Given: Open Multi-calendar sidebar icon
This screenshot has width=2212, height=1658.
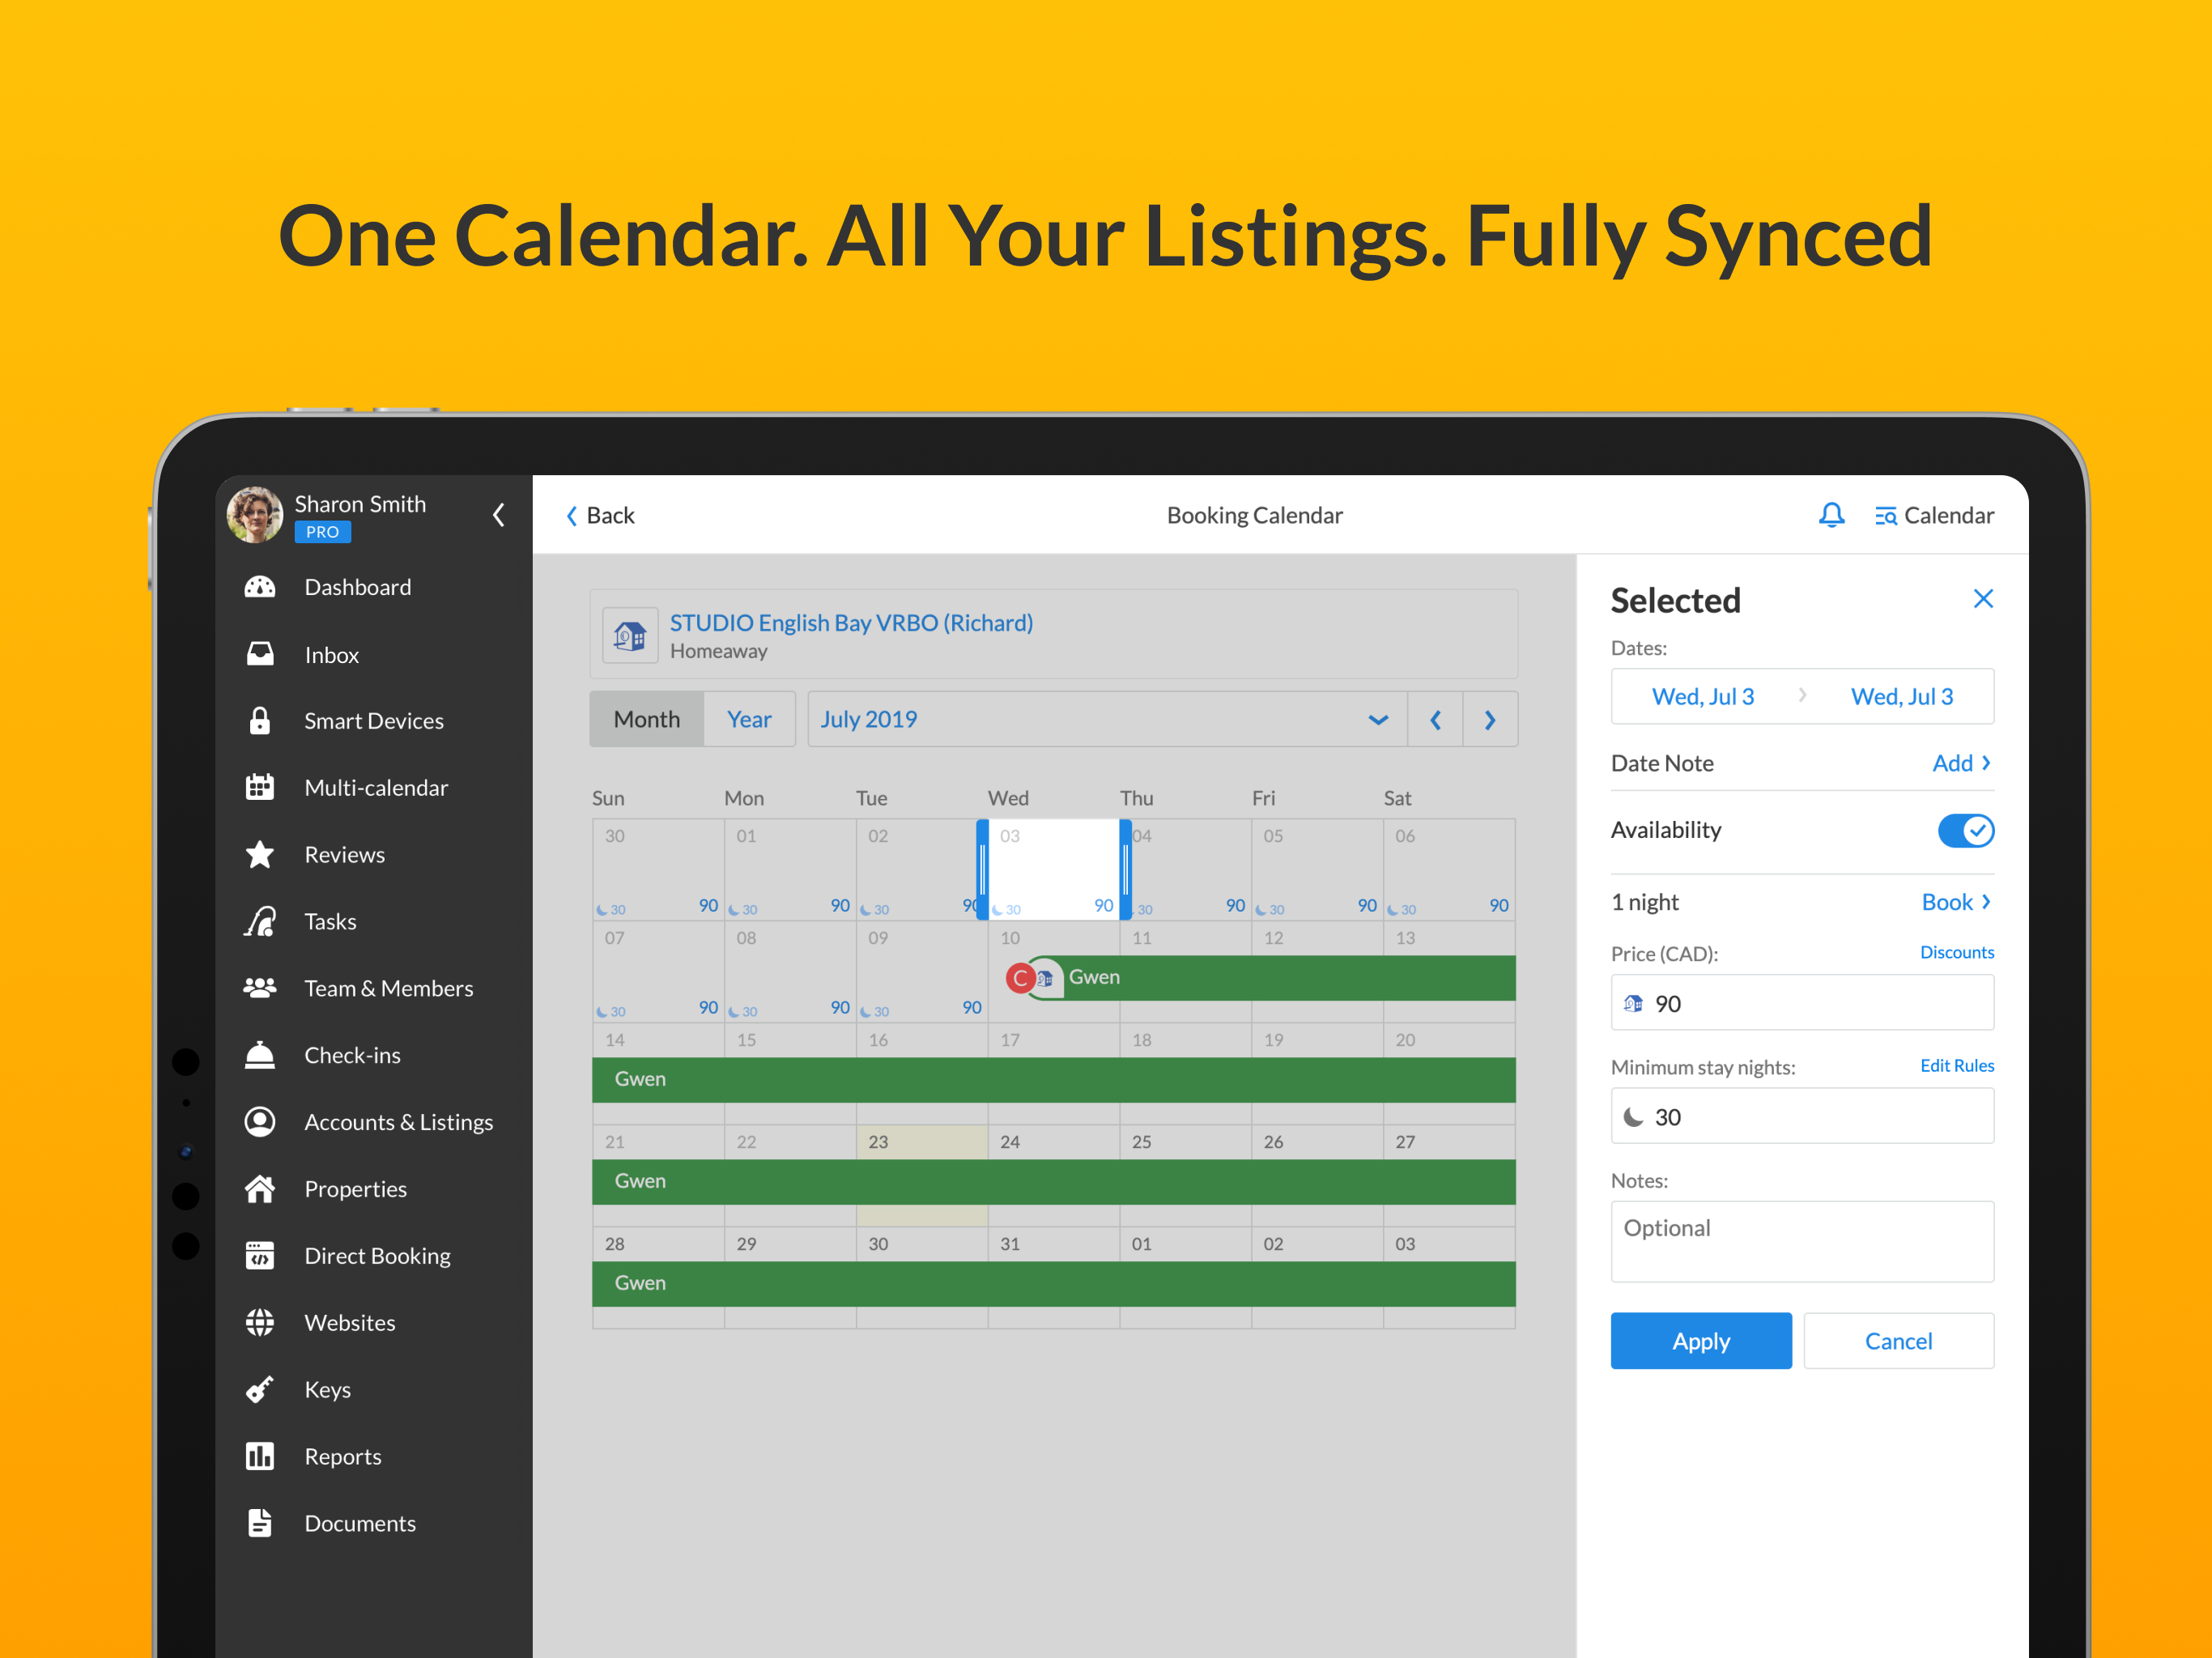Looking at the screenshot, I should tap(260, 787).
